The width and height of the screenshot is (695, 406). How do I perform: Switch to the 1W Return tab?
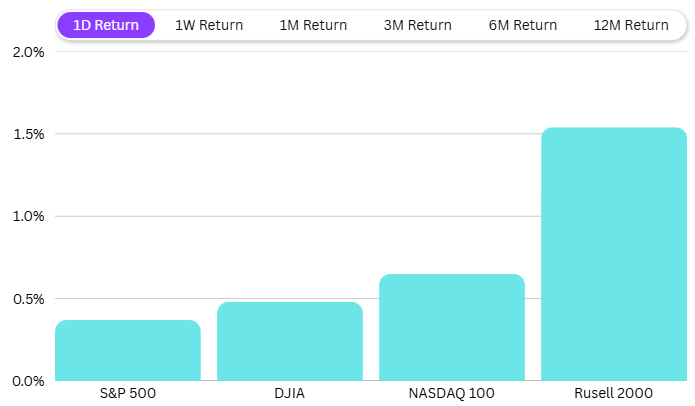tap(209, 25)
